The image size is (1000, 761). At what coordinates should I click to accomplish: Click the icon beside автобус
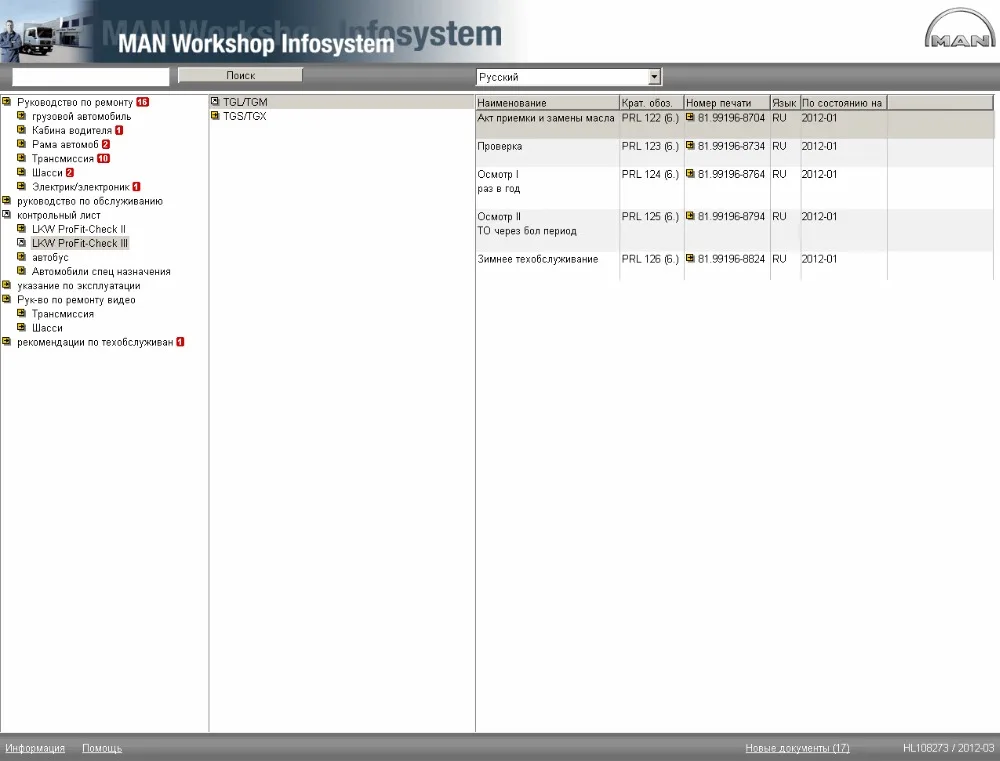coord(22,256)
